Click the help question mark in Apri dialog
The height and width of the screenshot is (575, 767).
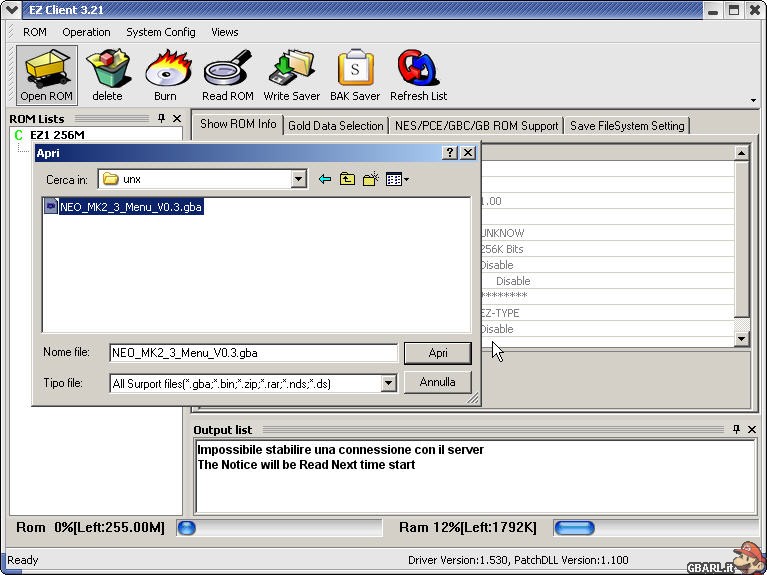450,153
